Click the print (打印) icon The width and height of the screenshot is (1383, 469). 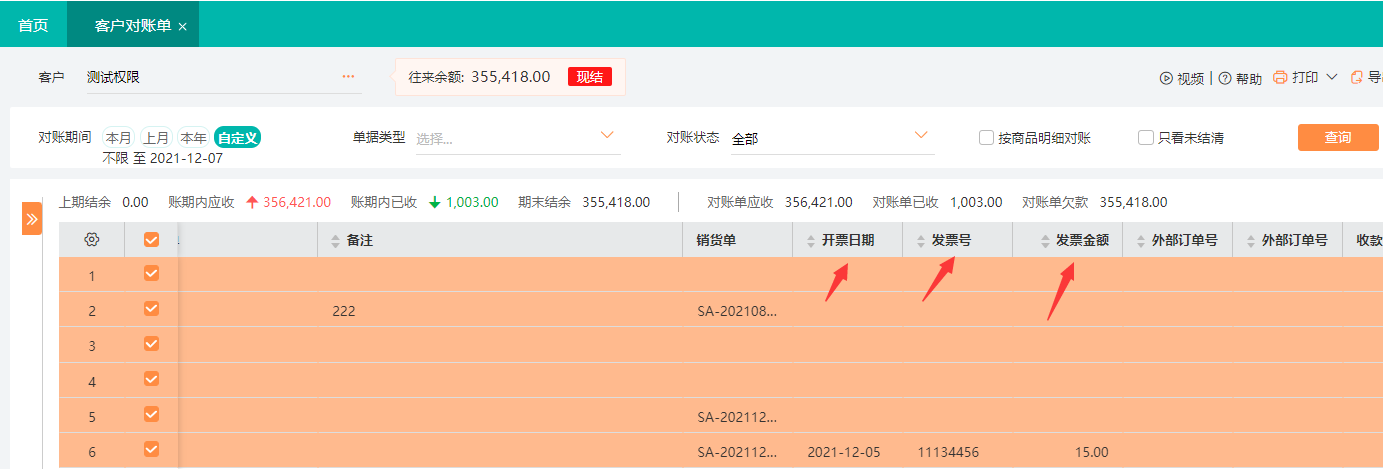tap(1280, 77)
